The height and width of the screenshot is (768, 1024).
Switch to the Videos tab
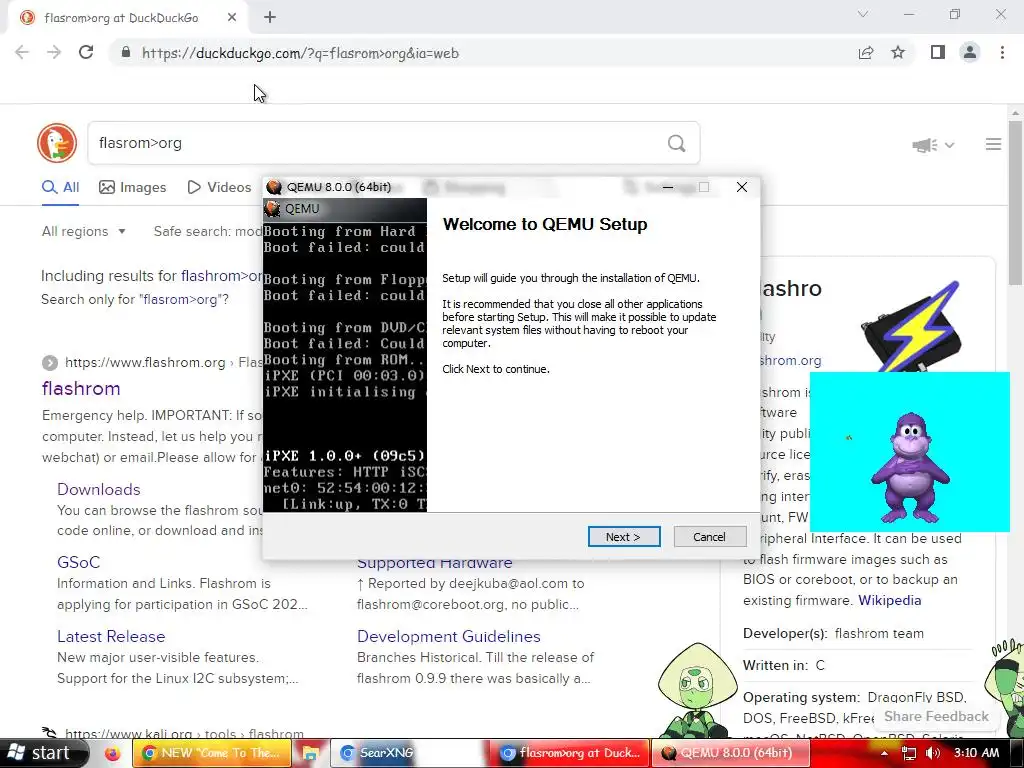tap(219, 187)
